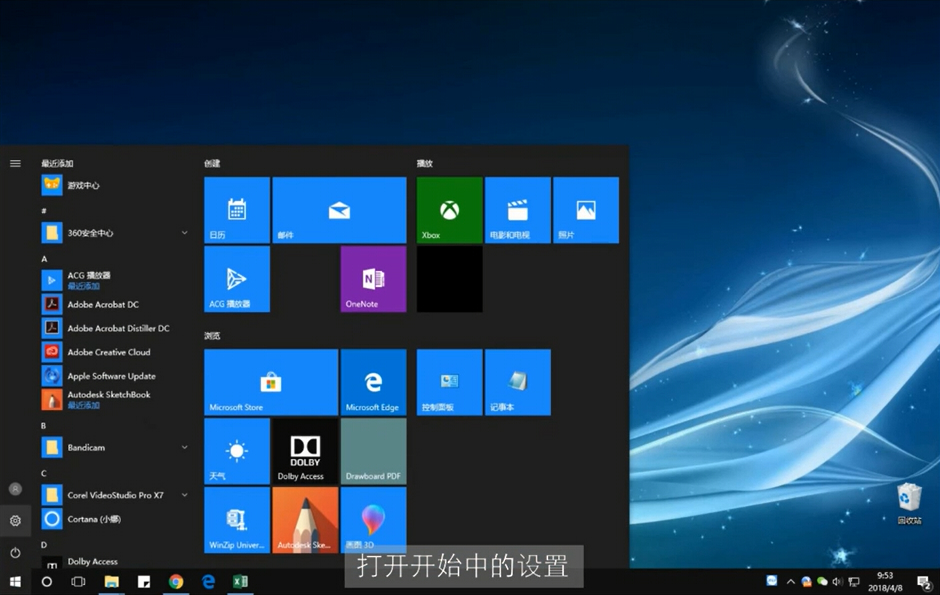Click the # group header
Image resolution: width=940 pixels, height=595 pixels.
pyautogui.click(x=44, y=211)
